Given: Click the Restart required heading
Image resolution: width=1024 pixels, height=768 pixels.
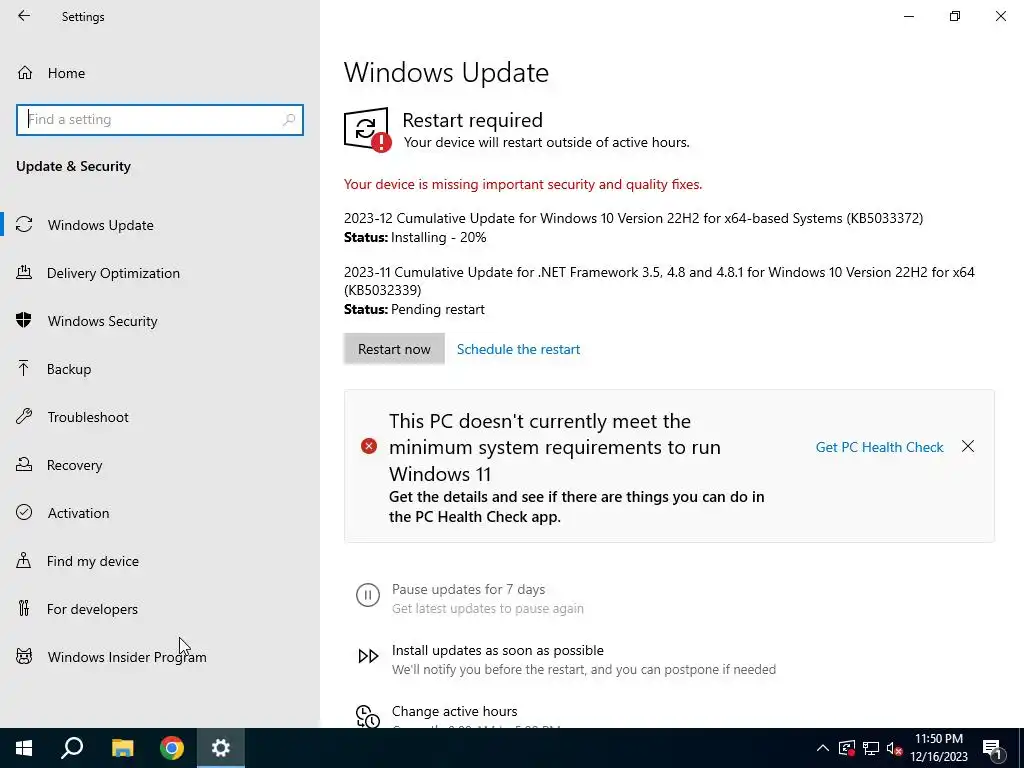Looking at the screenshot, I should coord(472,120).
